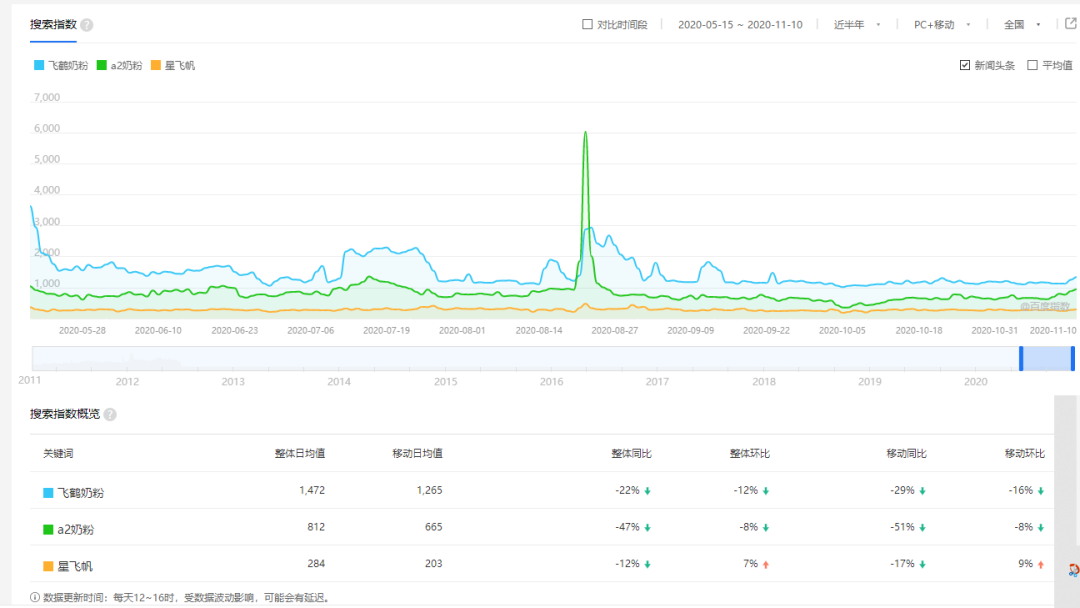
Task: Open the PC+移动 source dropdown
Action: (942, 25)
